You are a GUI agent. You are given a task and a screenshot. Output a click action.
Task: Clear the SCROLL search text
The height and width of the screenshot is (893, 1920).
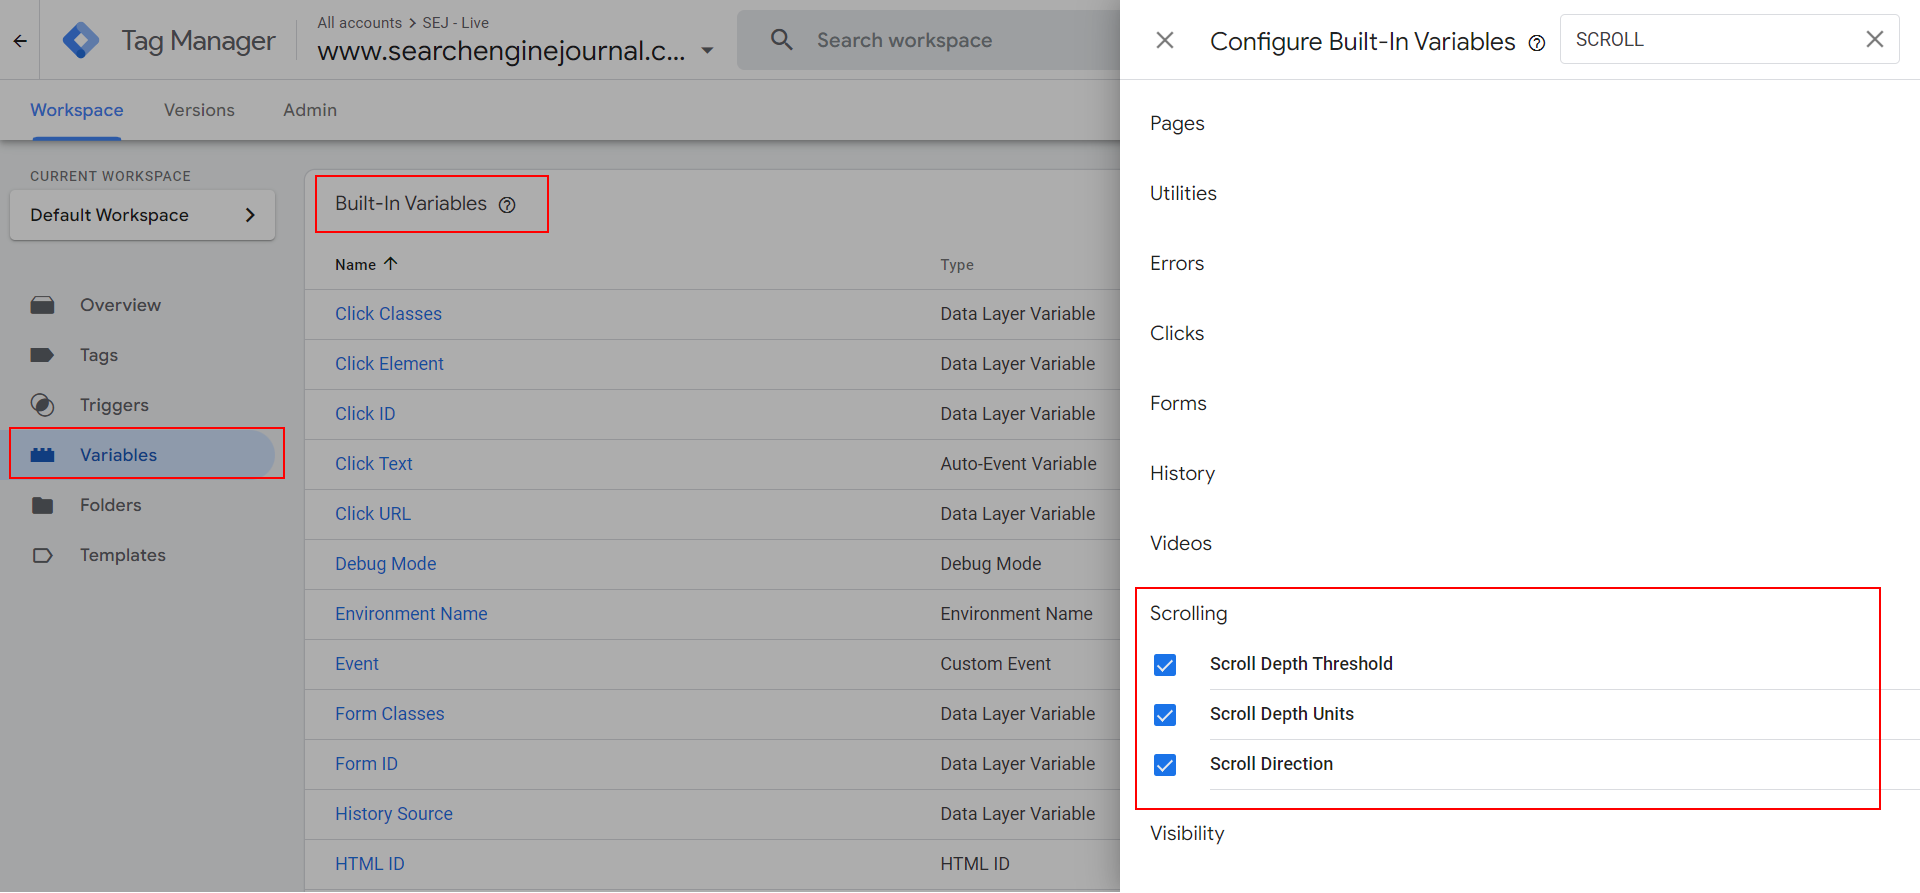pos(1875,39)
